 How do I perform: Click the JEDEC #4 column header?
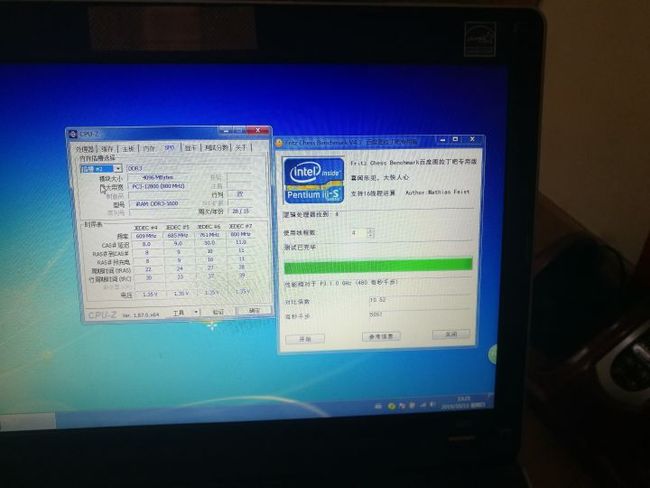coord(146,228)
